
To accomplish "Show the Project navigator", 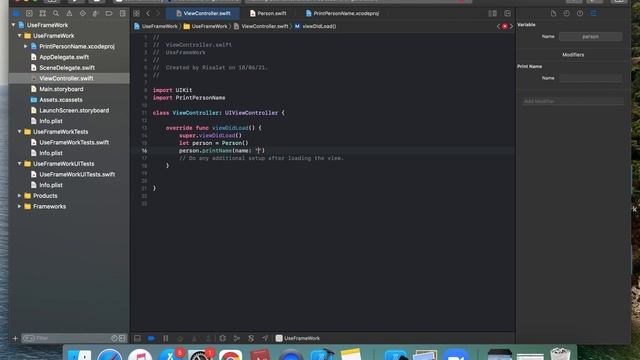I will click(16, 13).
